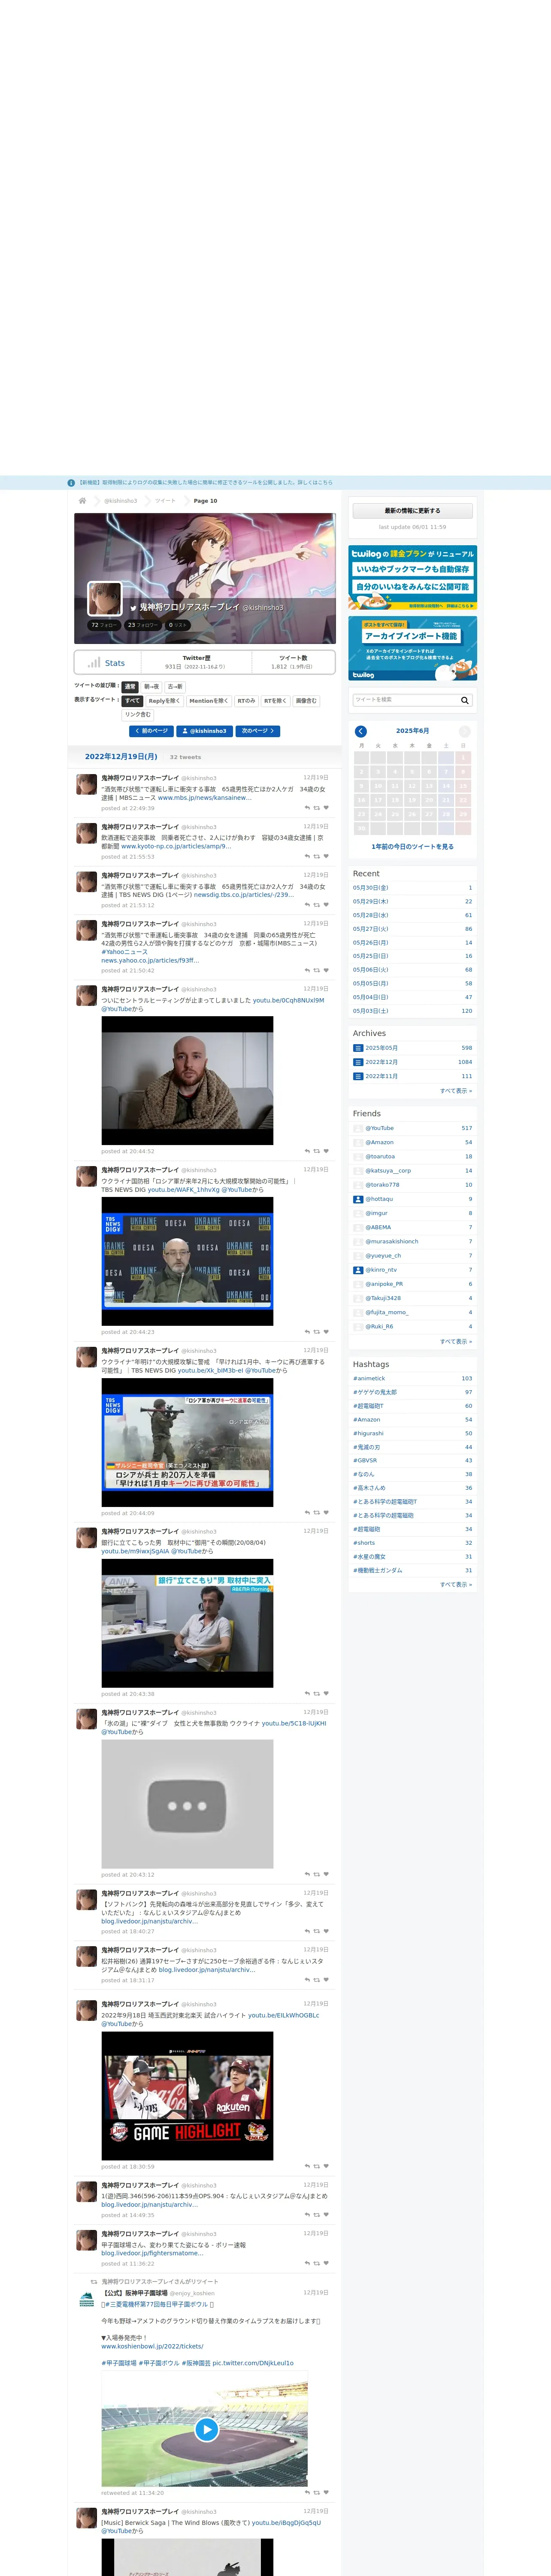Click 最新の情報に更新する button
This screenshot has width=551, height=2576.
tap(412, 511)
